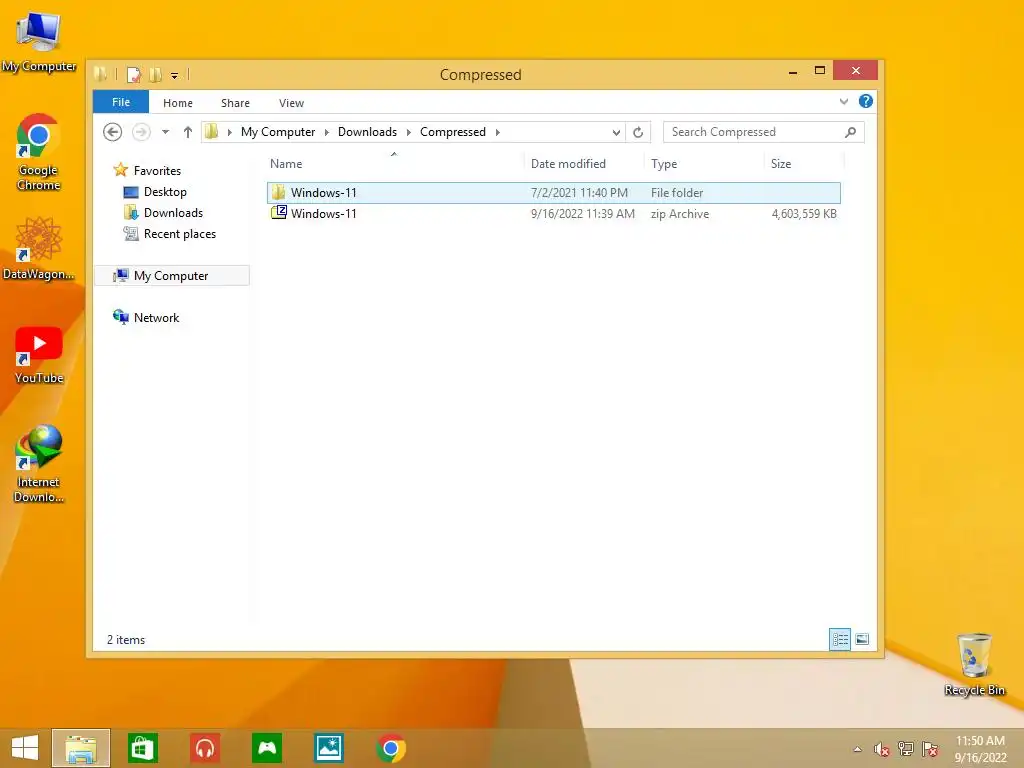
Task: Click the zip archive file icon
Action: (x=279, y=212)
